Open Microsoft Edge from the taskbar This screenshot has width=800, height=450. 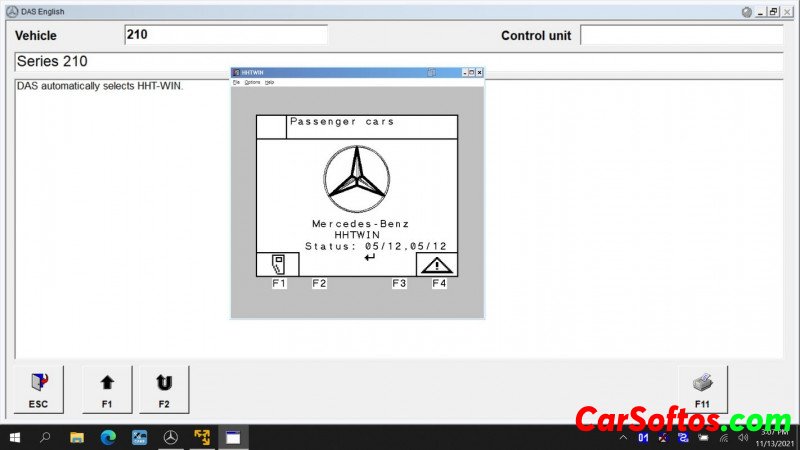point(108,437)
